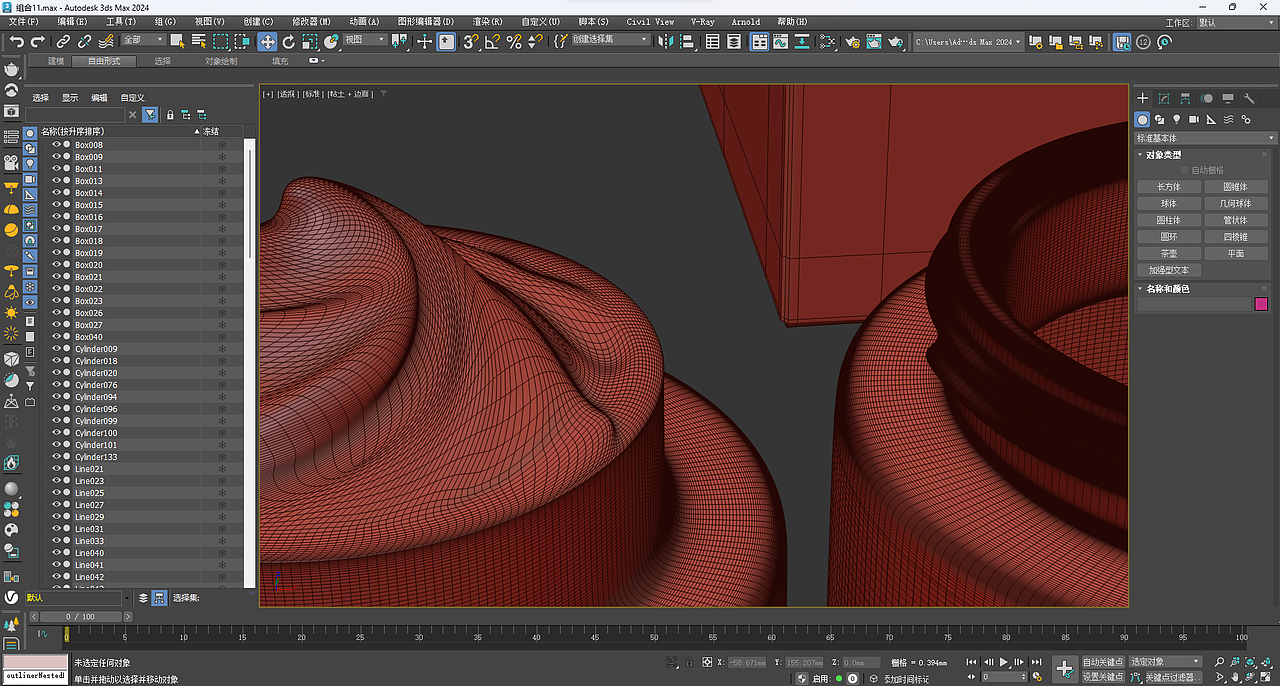Go to the end frame button
Image resolution: width=1280 pixels, height=686 pixels.
[x=1037, y=661]
